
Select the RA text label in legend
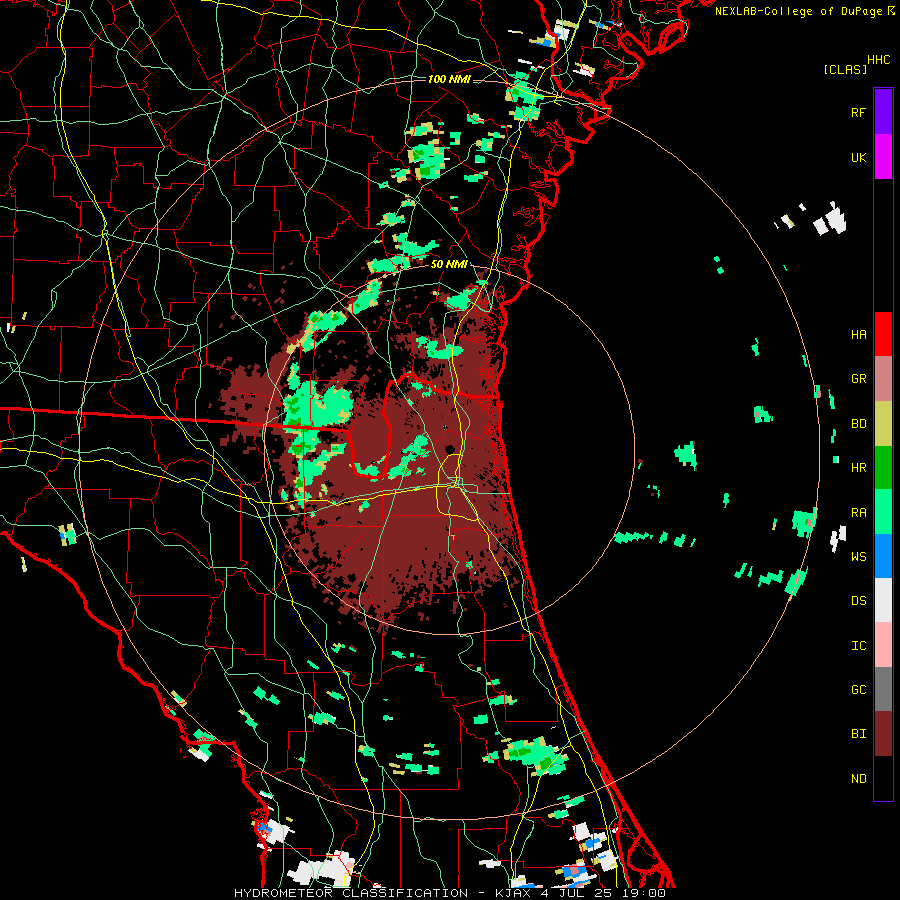click(x=858, y=513)
